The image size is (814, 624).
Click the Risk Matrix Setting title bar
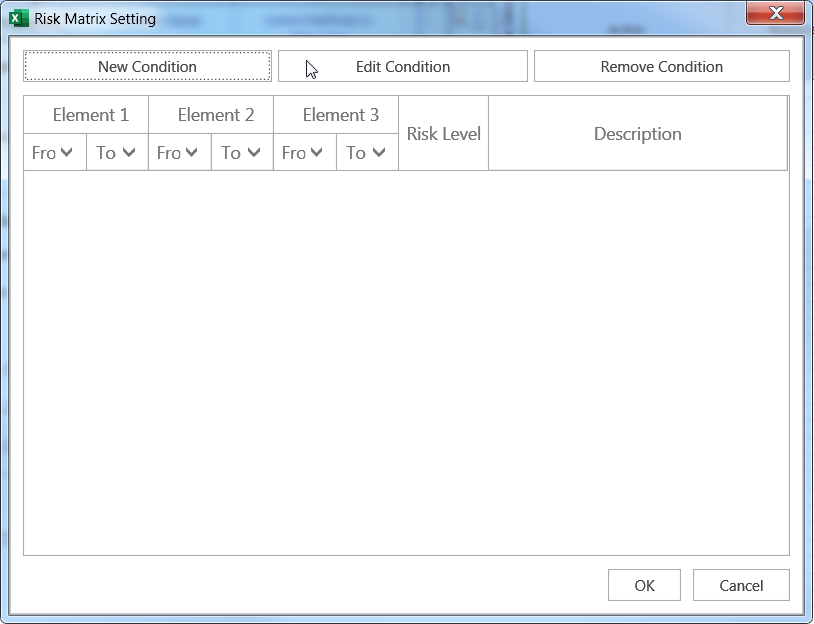tap(400, 18)
